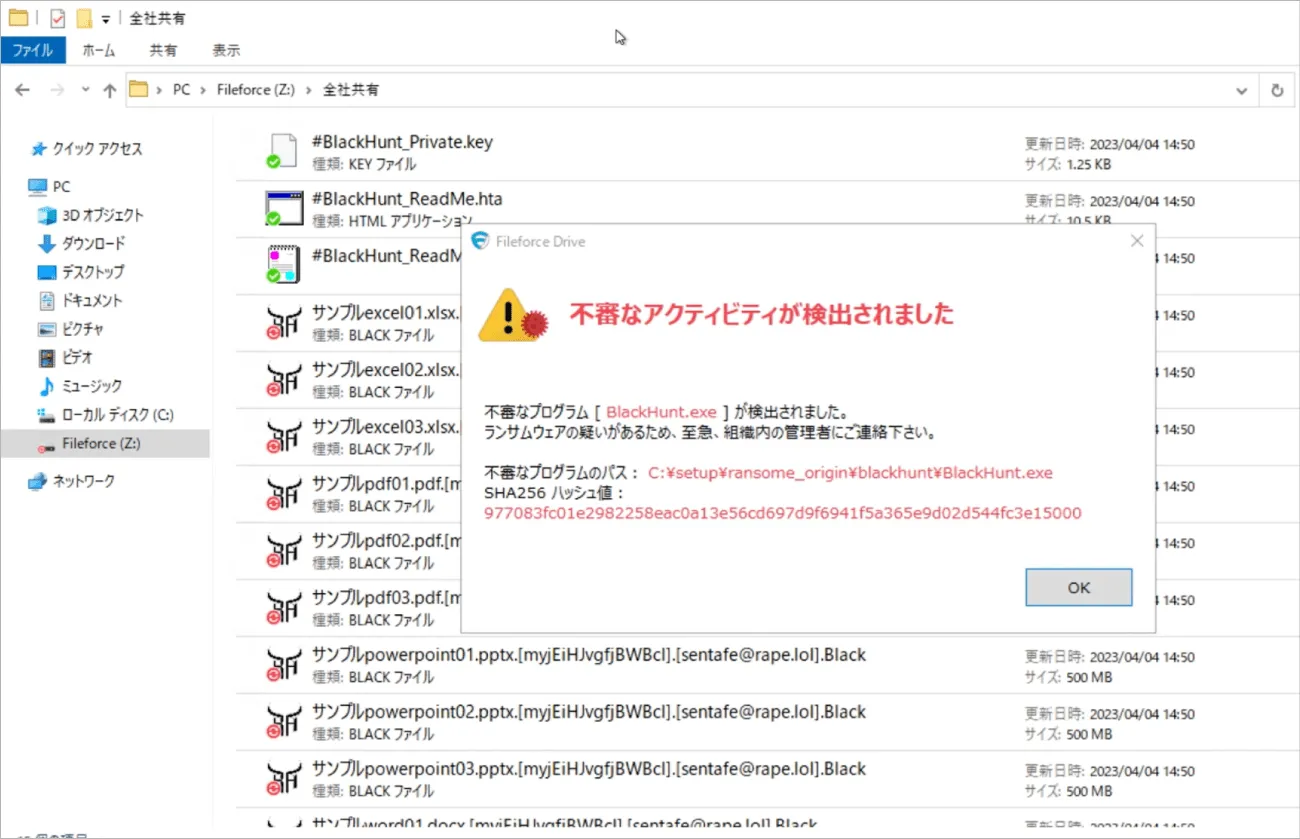Screen dimensions: 1300x839
Task: Click the Back navigation arrow
Action: pos(22,90)
